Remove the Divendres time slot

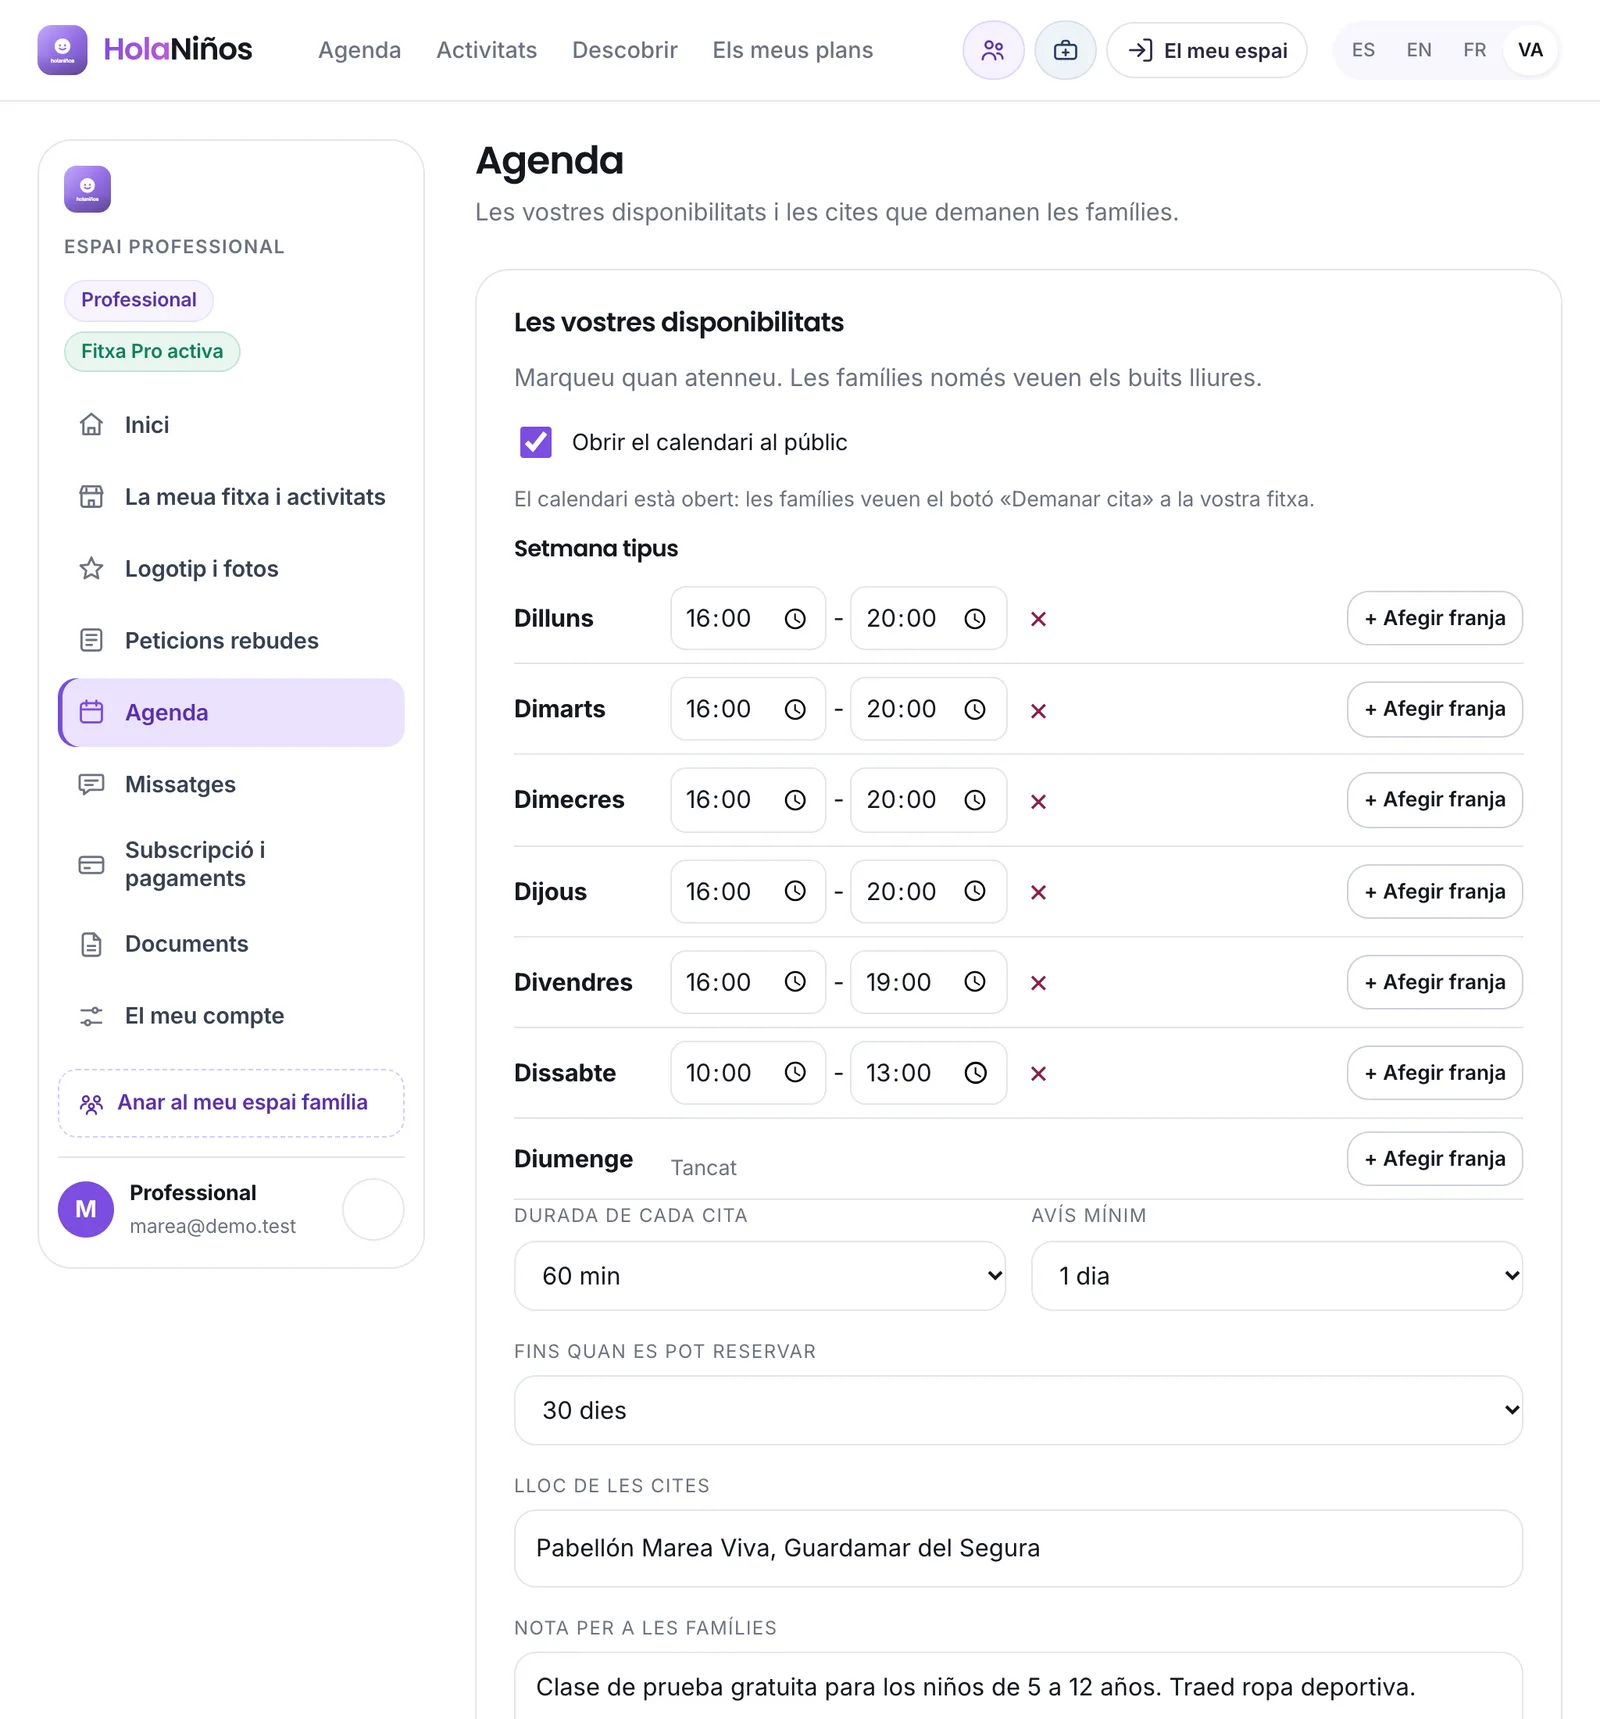tap(1038, 983)
